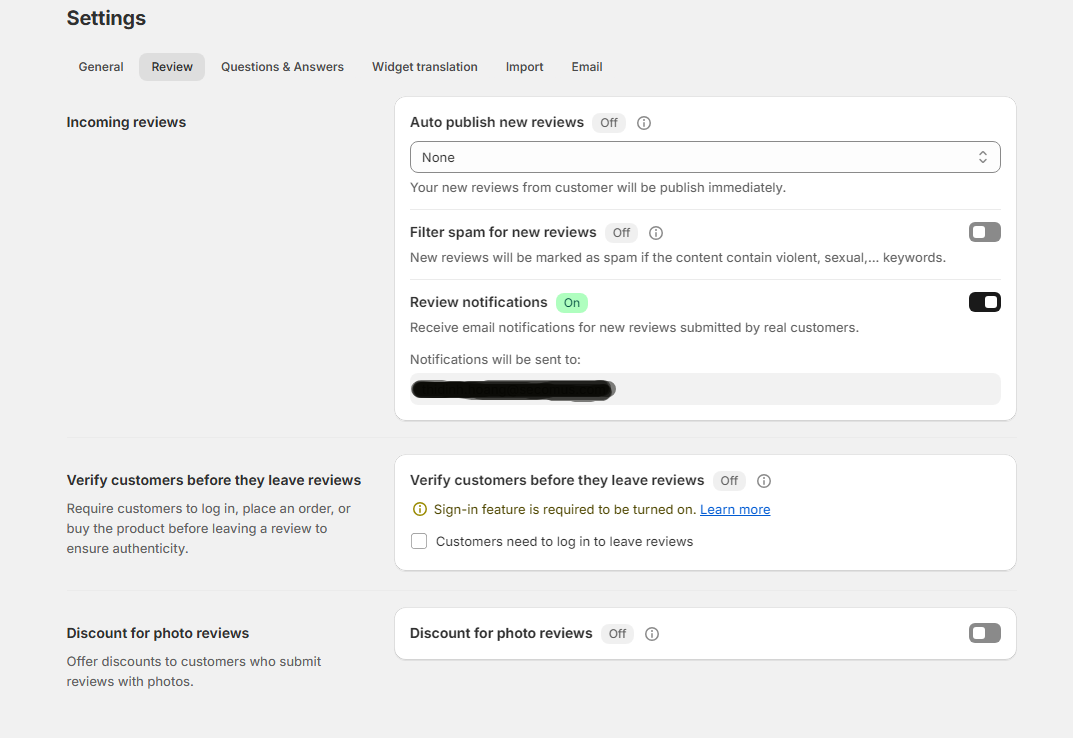Click the On badge next to Review notifications
The height and width of the screenshot is (738, 1073).
(571, 303)
